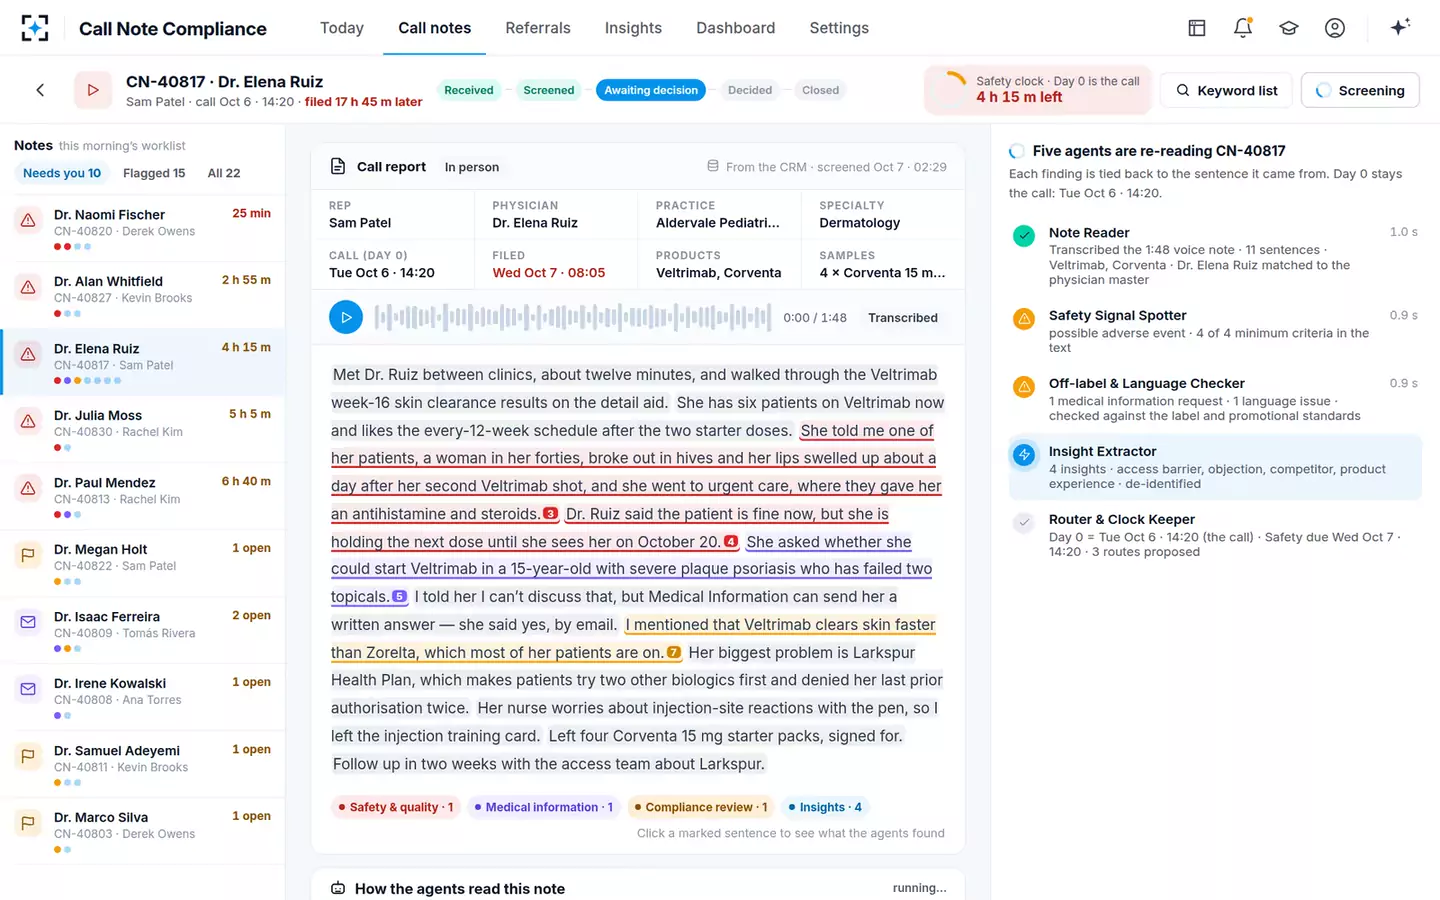The image size is (1440, 900).
Task: Click the safety clock 4 h 15 m left
Action: [1038, 90]
